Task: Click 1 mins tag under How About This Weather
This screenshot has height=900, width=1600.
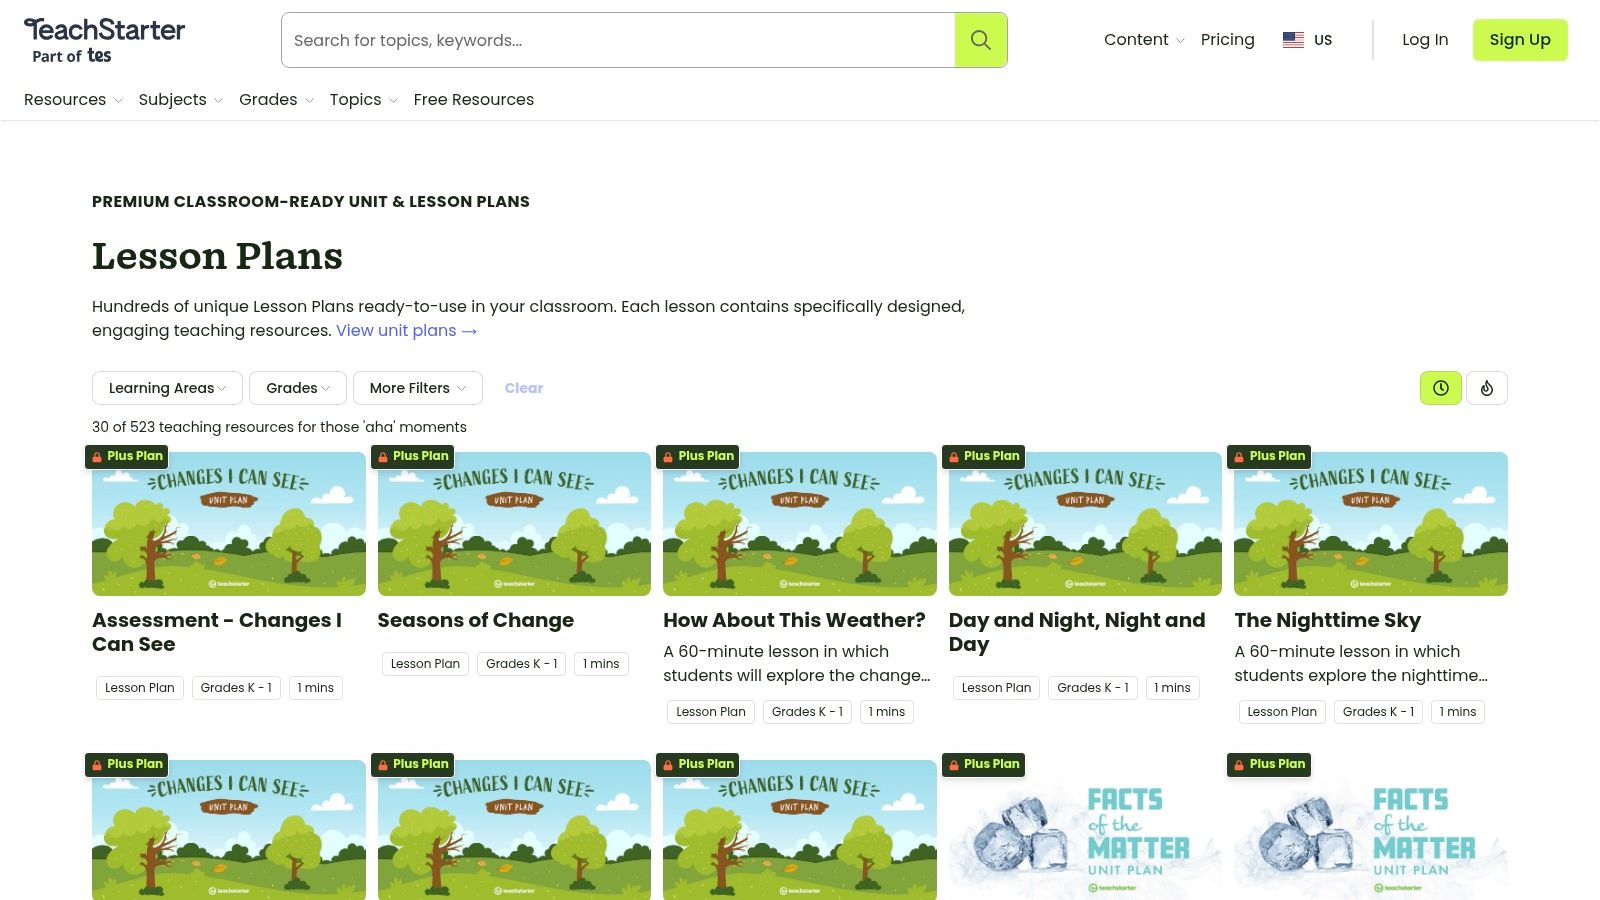Action: tap(886, 712)
